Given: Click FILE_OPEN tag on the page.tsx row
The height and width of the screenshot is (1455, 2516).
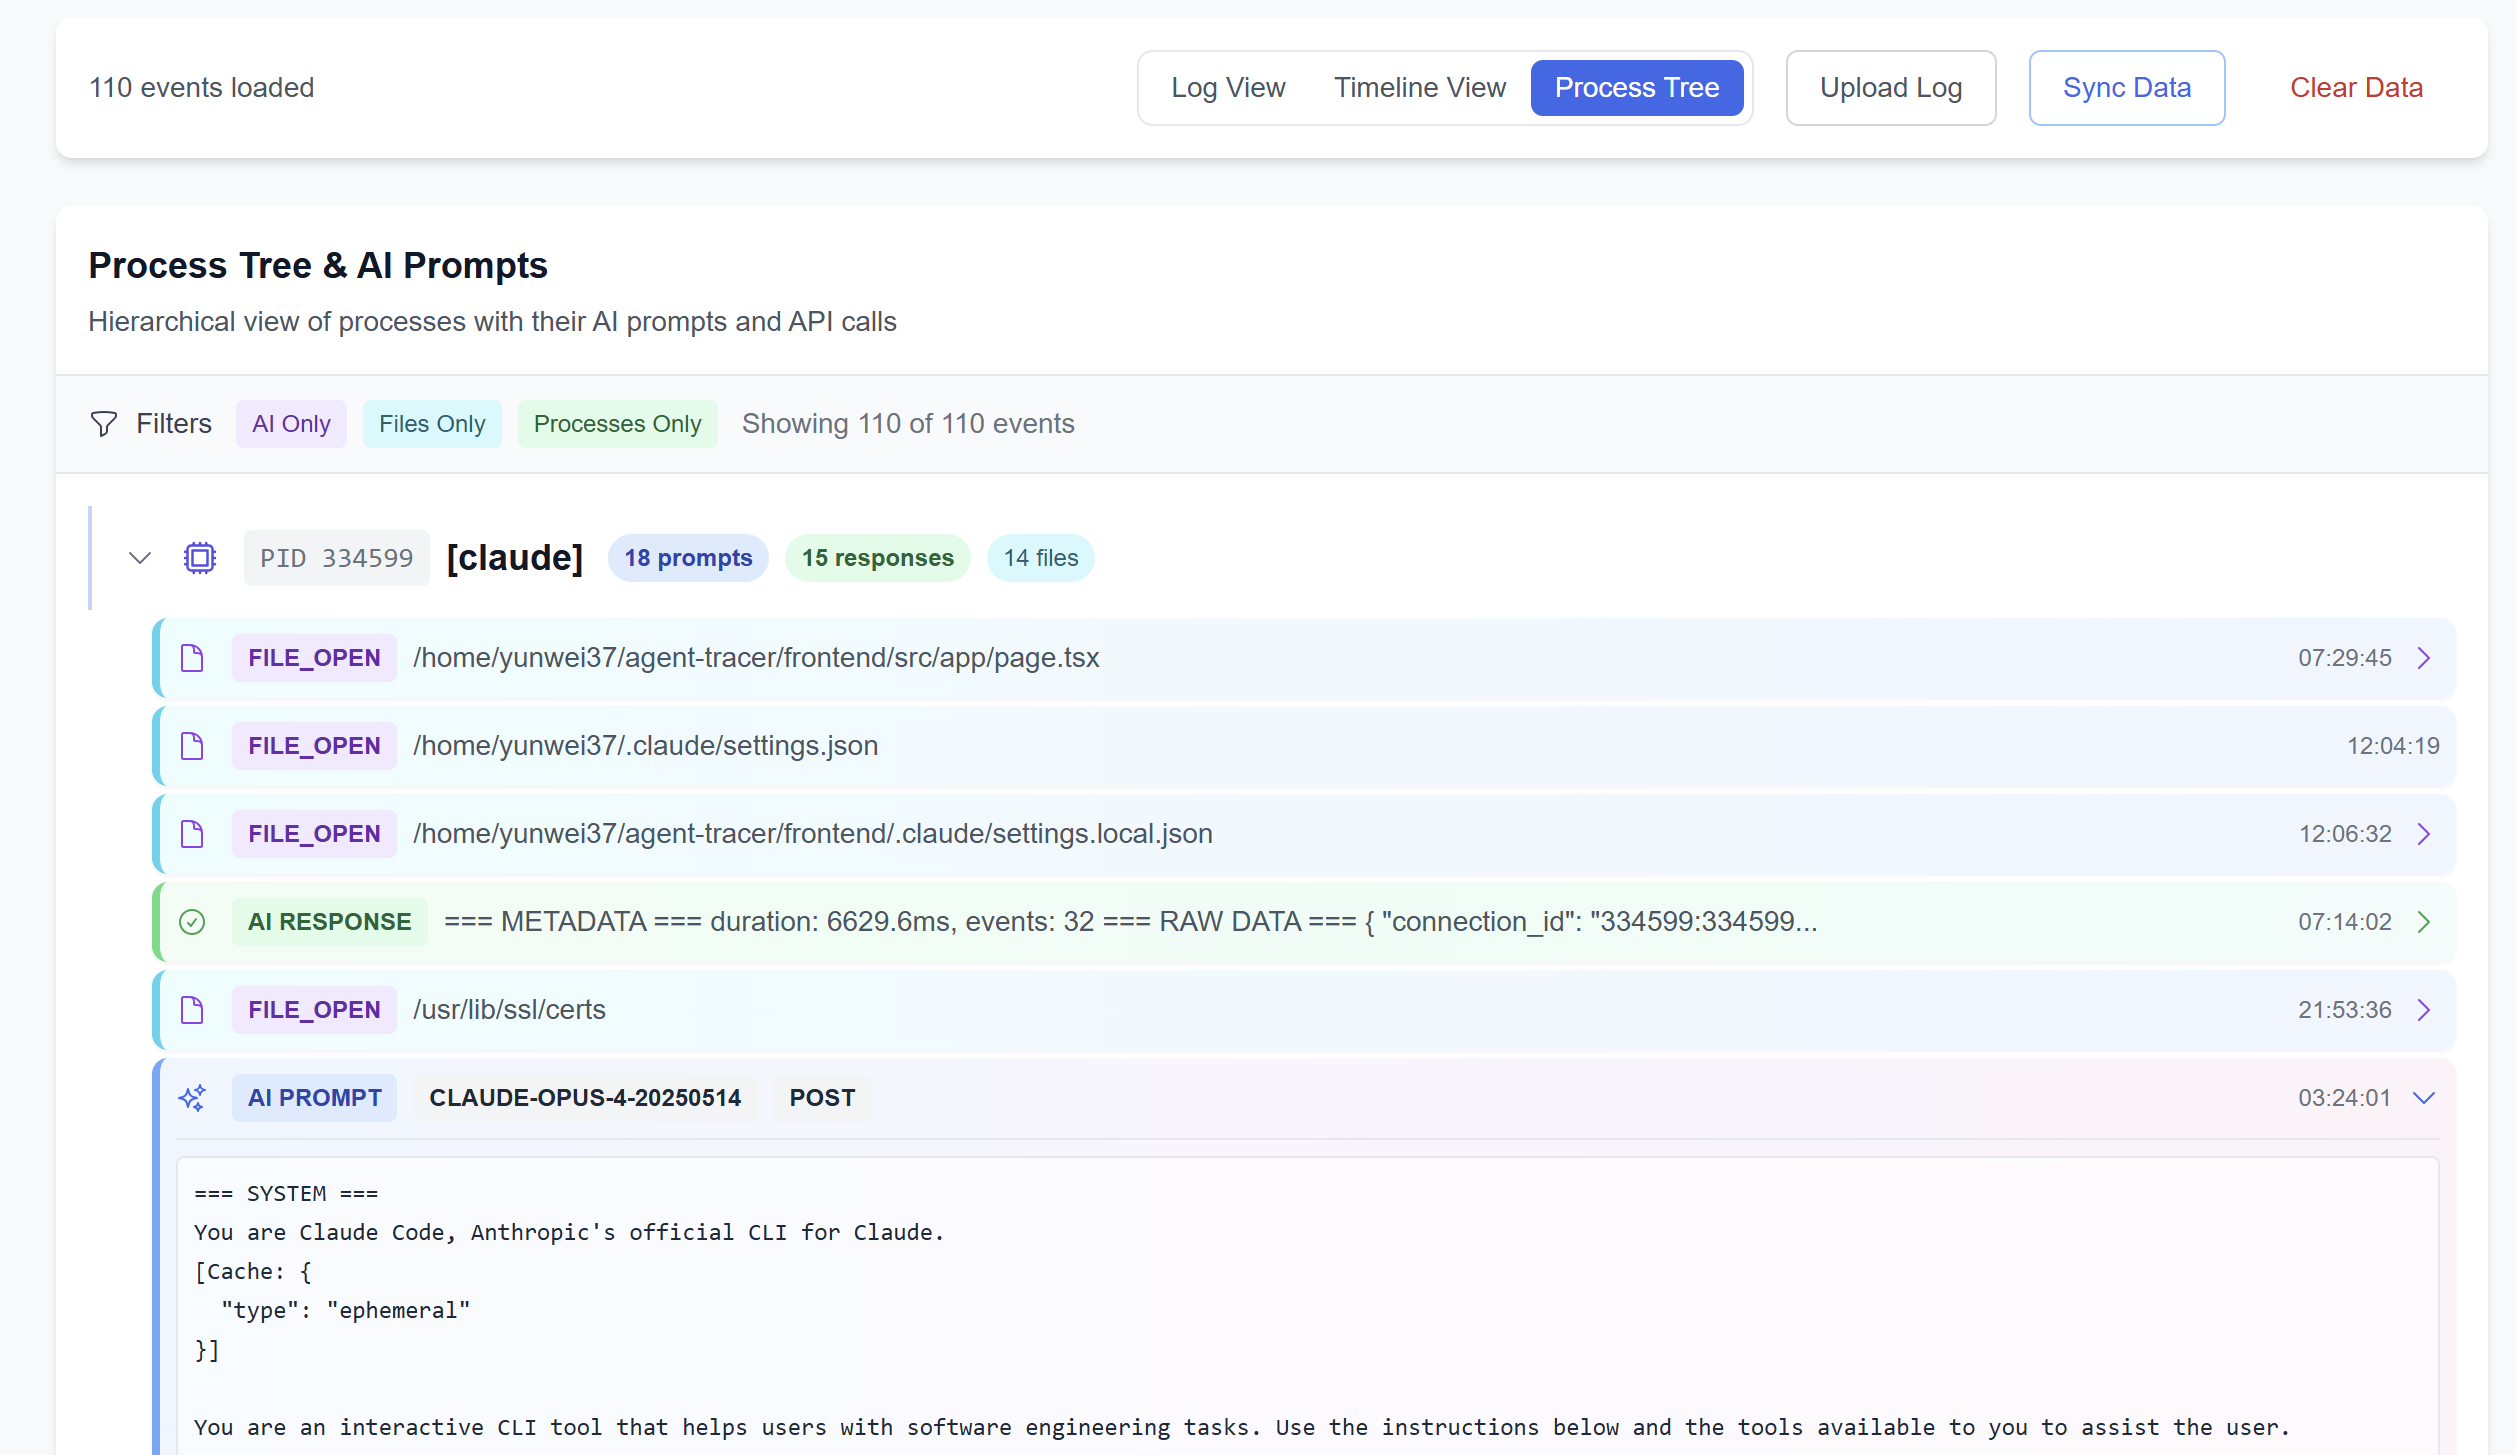Looking at the screenshot, I should click(x=314, y=658).
